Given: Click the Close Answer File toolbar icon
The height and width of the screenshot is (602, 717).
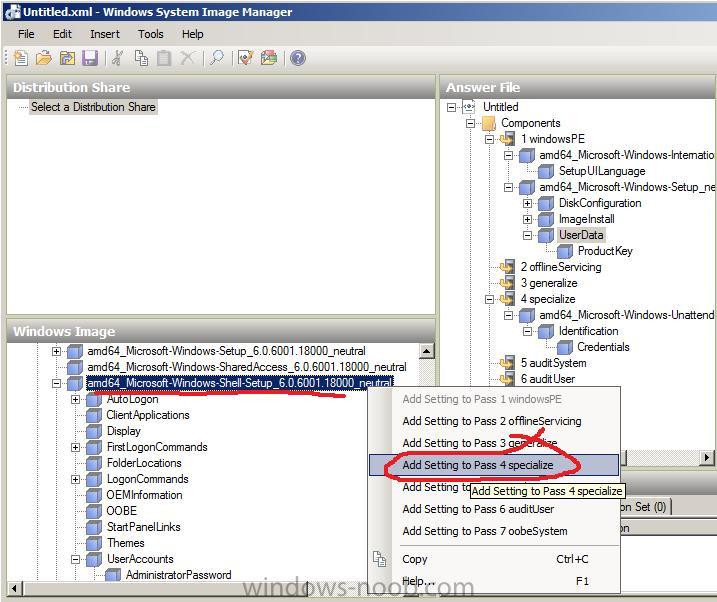Looking at the screenshot, I should (x=67, y=58).
